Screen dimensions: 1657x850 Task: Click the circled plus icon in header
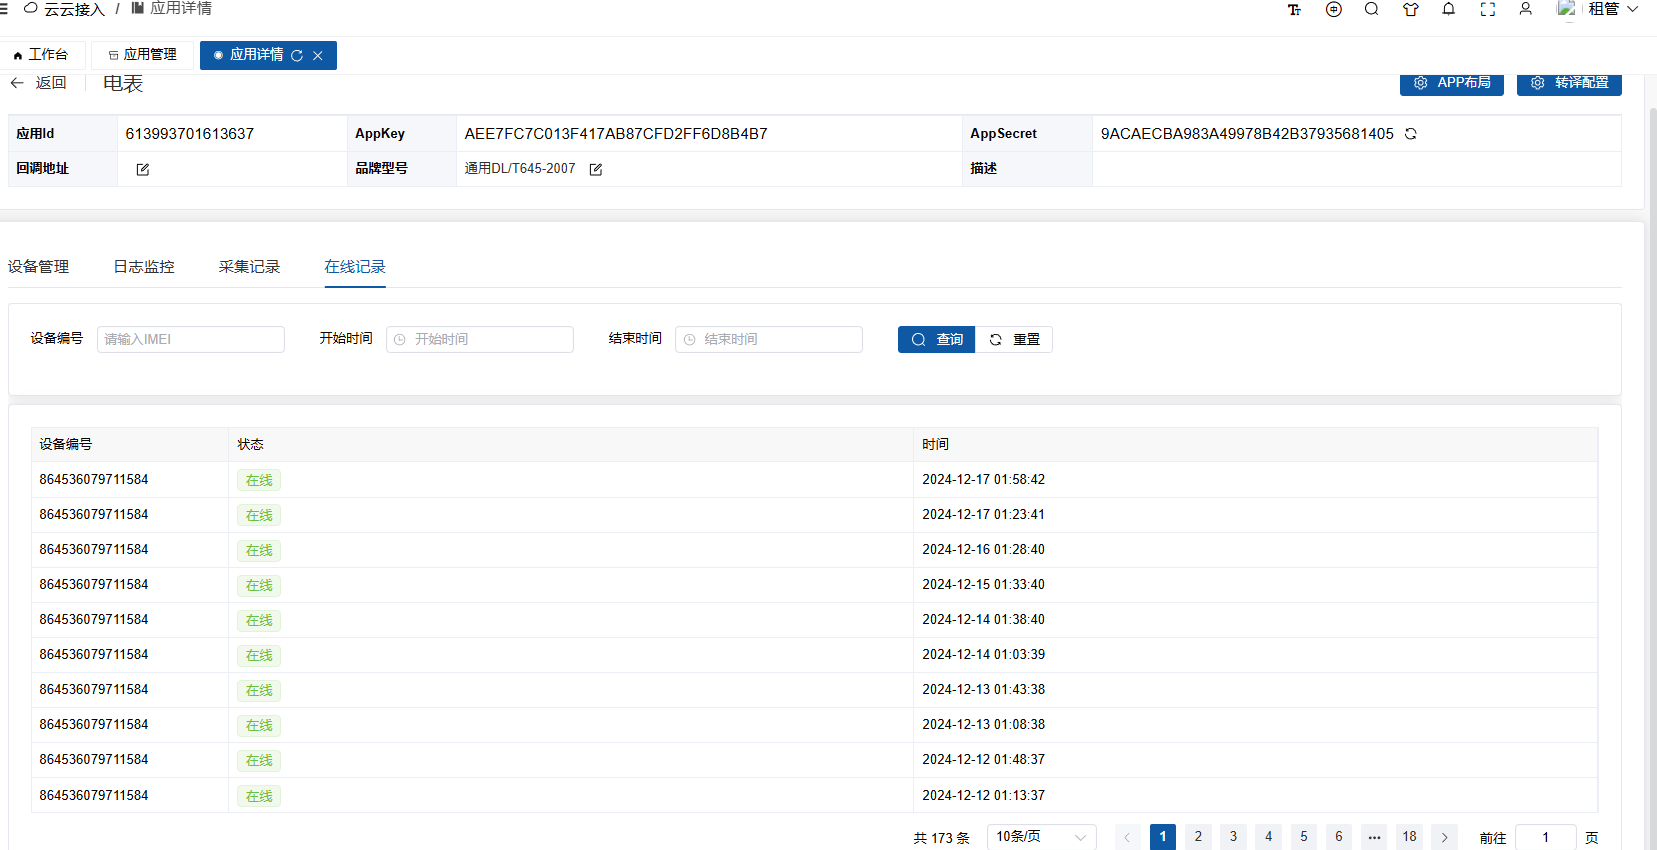pos(1333,9)
